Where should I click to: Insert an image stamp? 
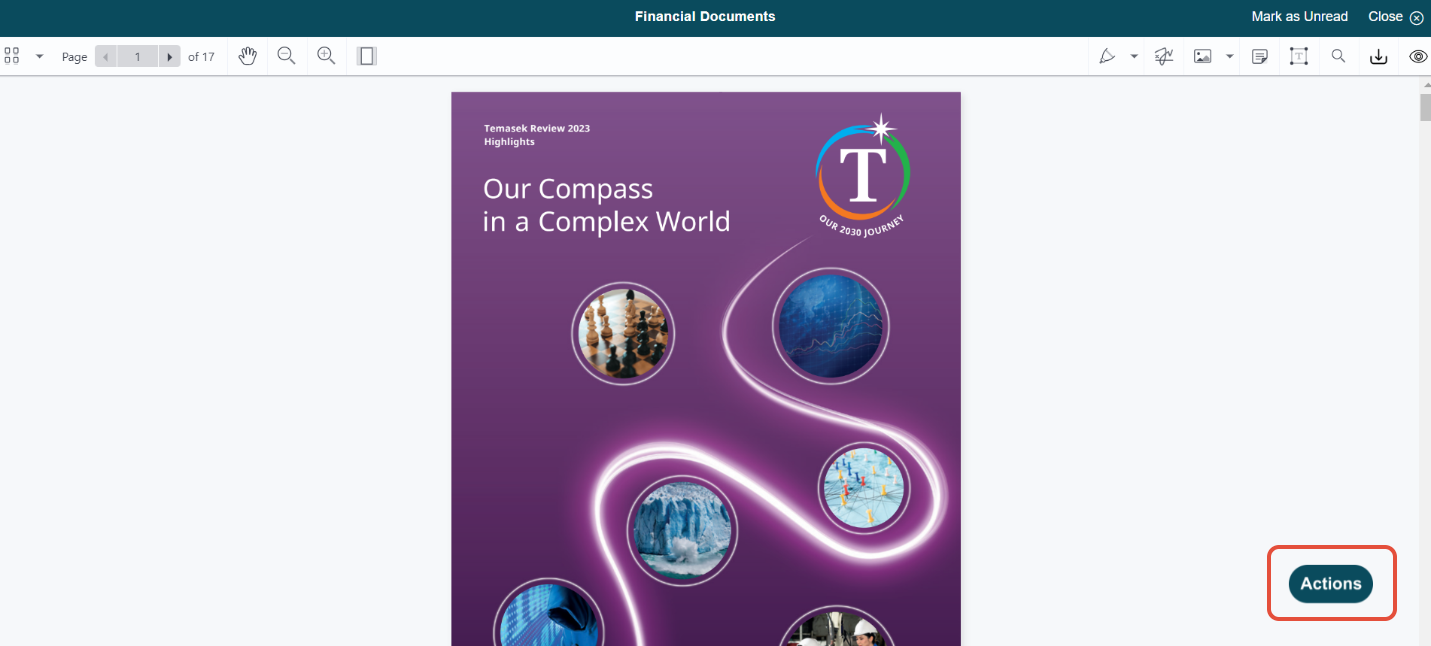(1203, 56)
